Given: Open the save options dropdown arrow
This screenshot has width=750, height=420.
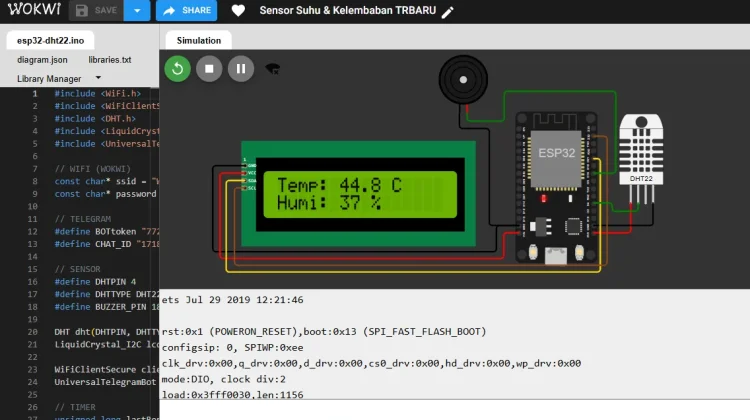Looking at the screenshot, I should 137,11.
